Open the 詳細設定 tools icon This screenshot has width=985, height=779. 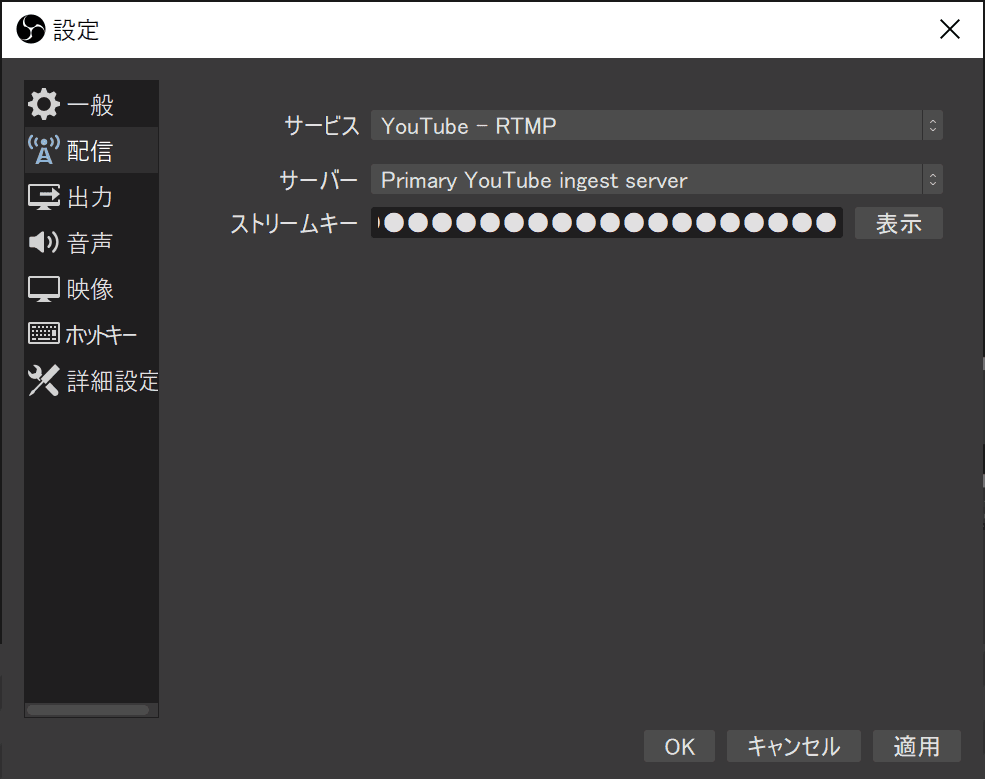coord(43,380)
